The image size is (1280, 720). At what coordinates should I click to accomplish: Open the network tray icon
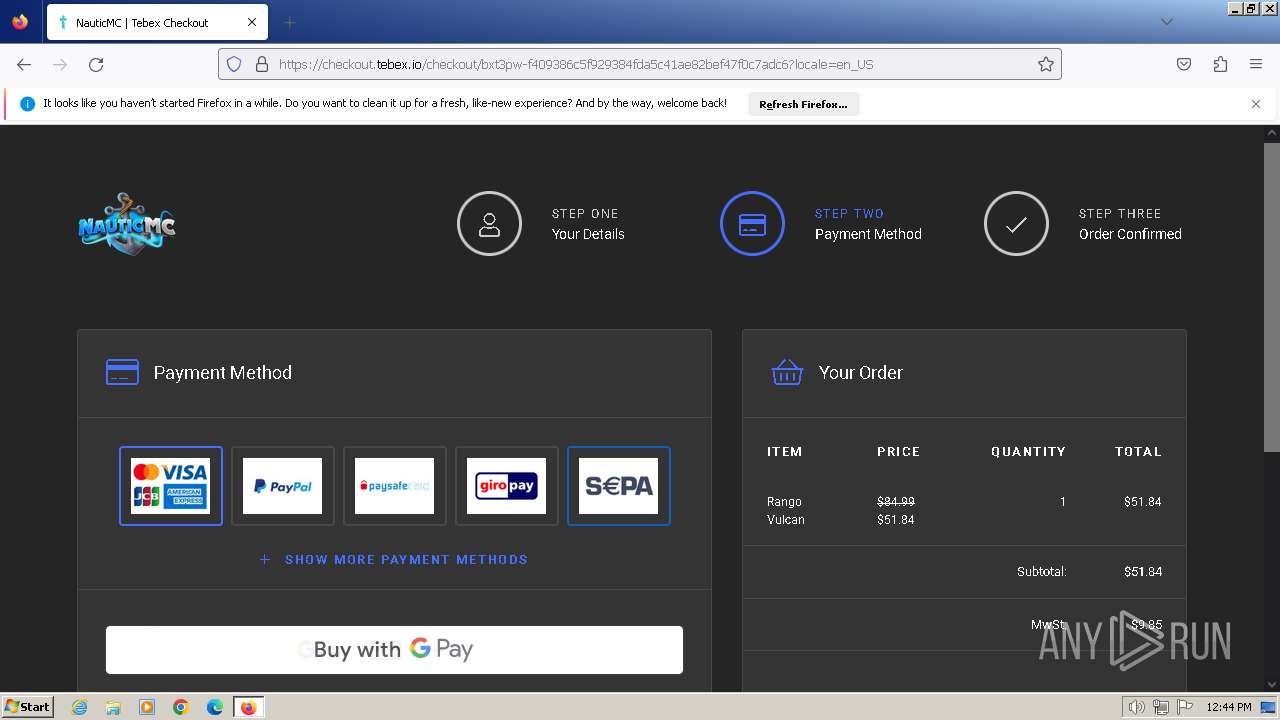tap(1161, 707)
